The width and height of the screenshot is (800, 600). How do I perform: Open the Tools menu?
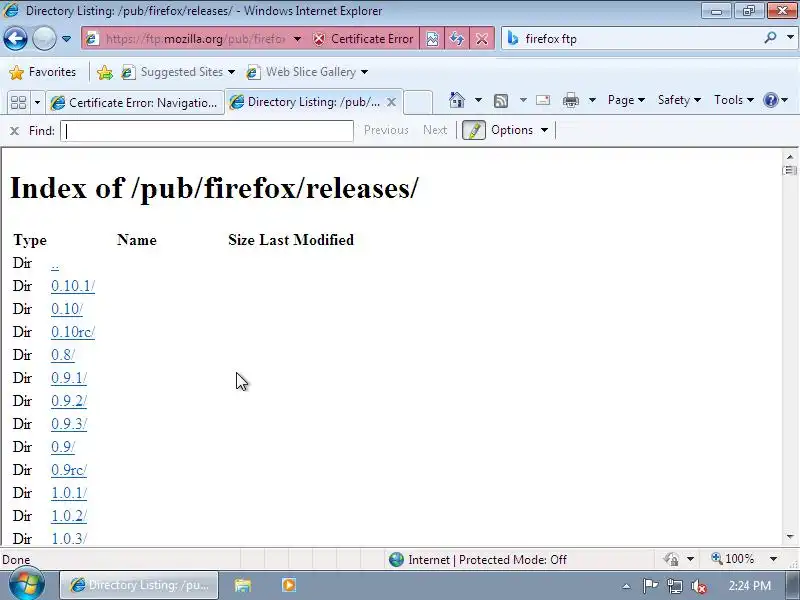(733, 100)
